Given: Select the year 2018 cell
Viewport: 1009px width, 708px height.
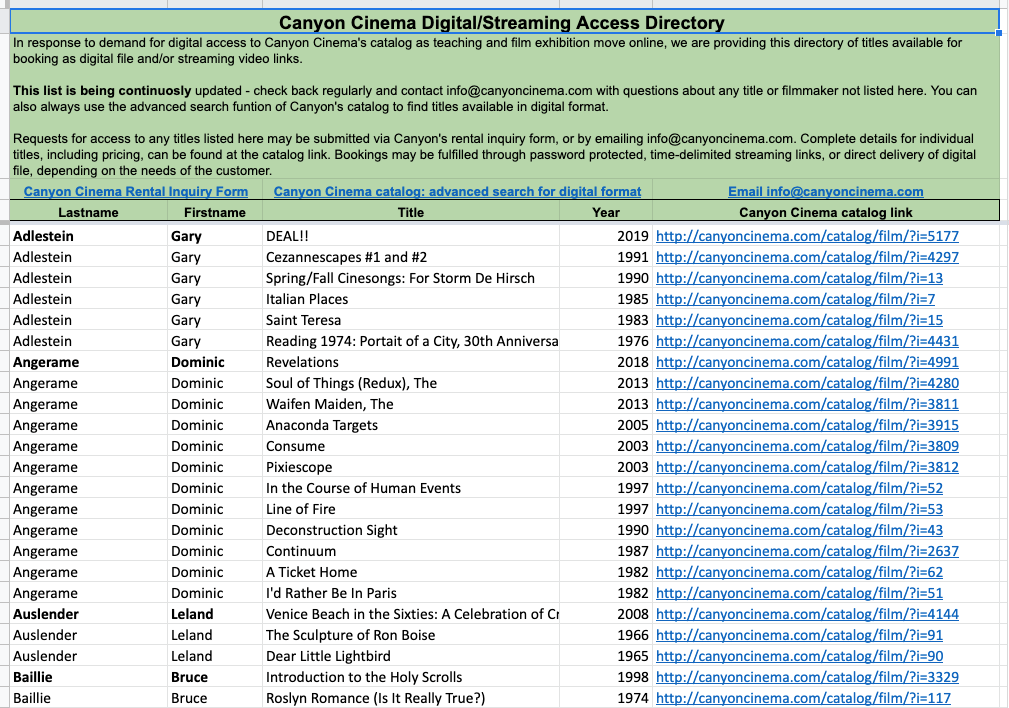Looking at the screenshot, I should (606, 362).
